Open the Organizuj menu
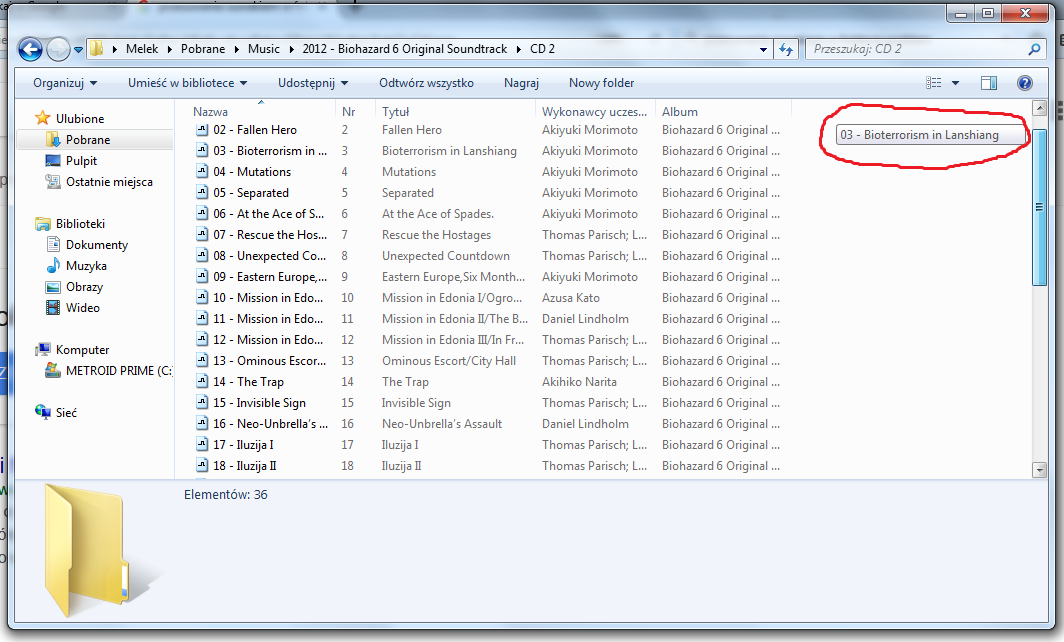Image resolution: width=1064 pixels, height=642 pixels. 65,83
